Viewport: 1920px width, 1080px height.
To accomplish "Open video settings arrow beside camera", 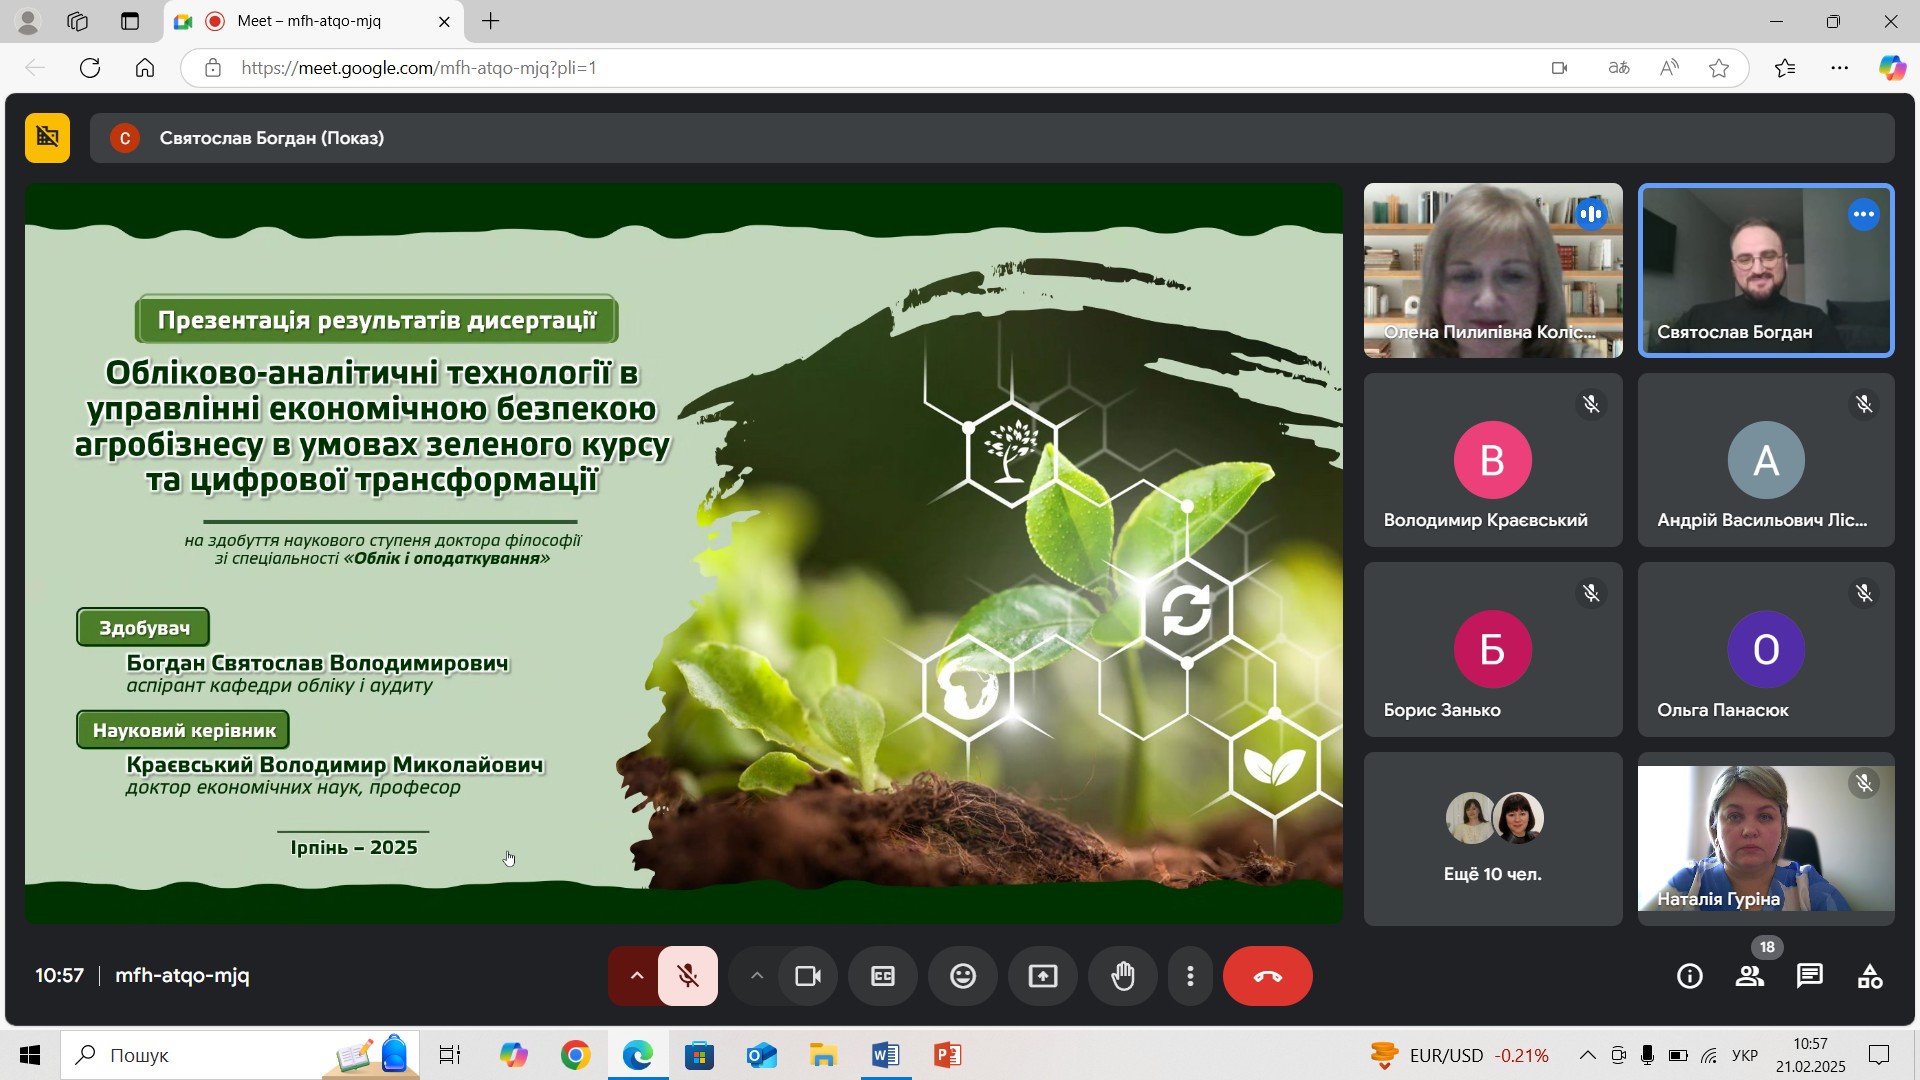I will [x=757, y=976].
